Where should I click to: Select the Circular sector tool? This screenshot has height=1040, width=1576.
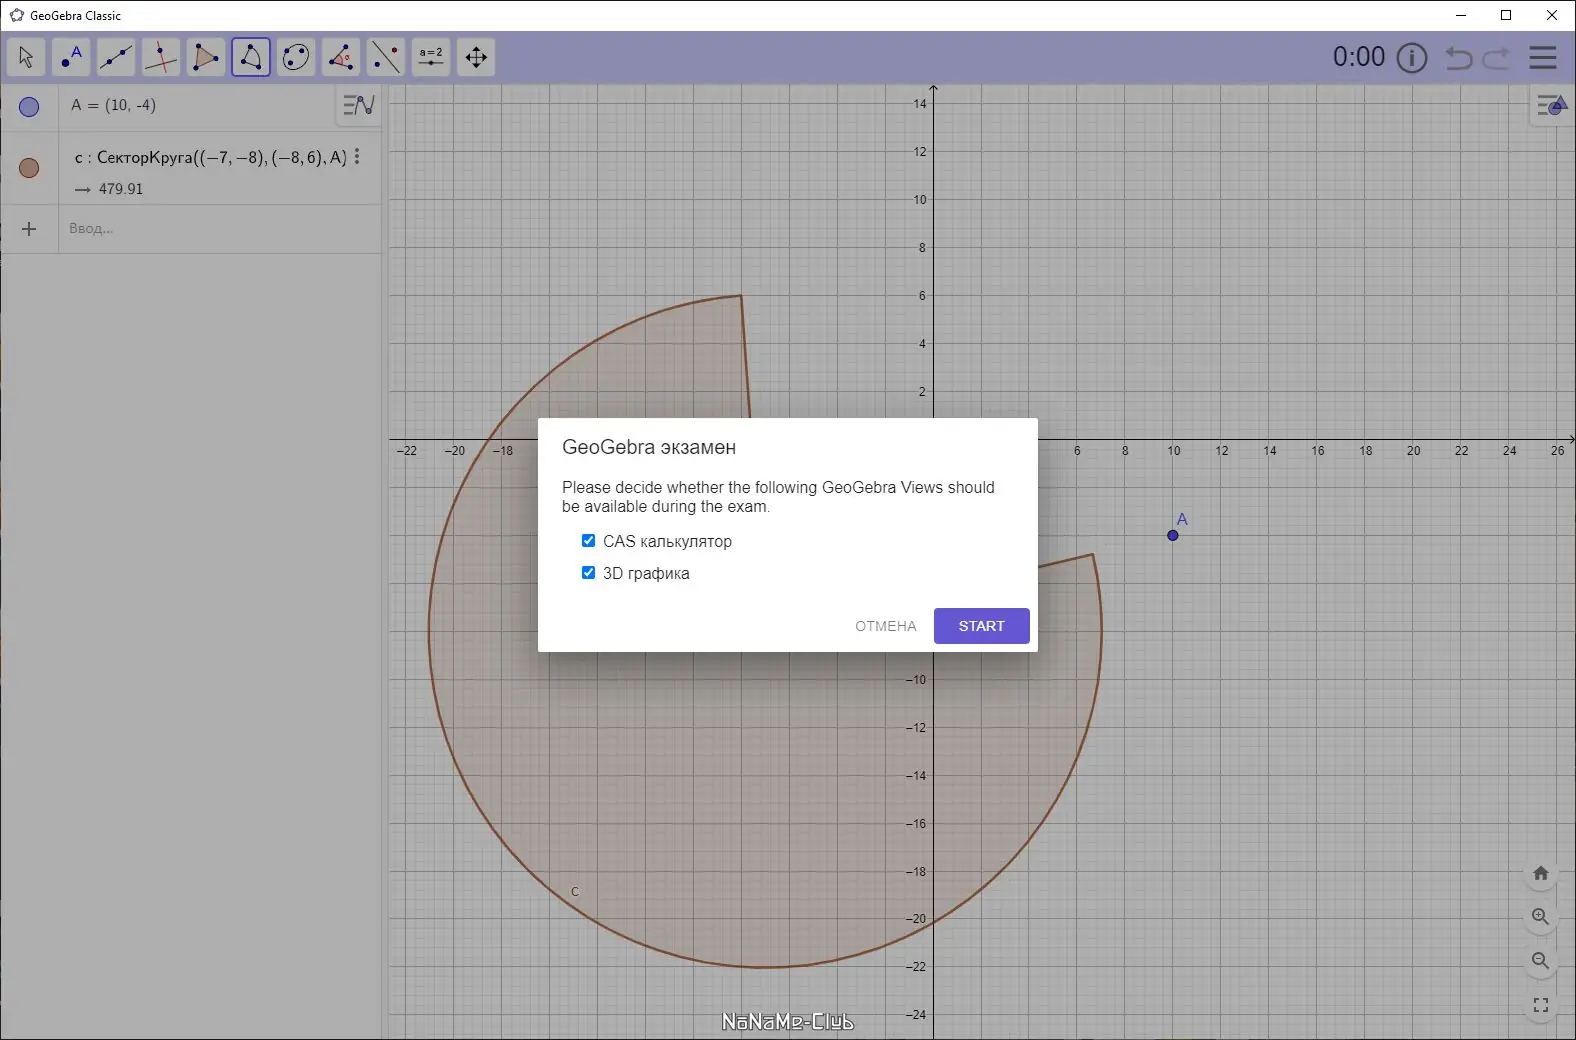pyautogui.click(x=251, y=57)
